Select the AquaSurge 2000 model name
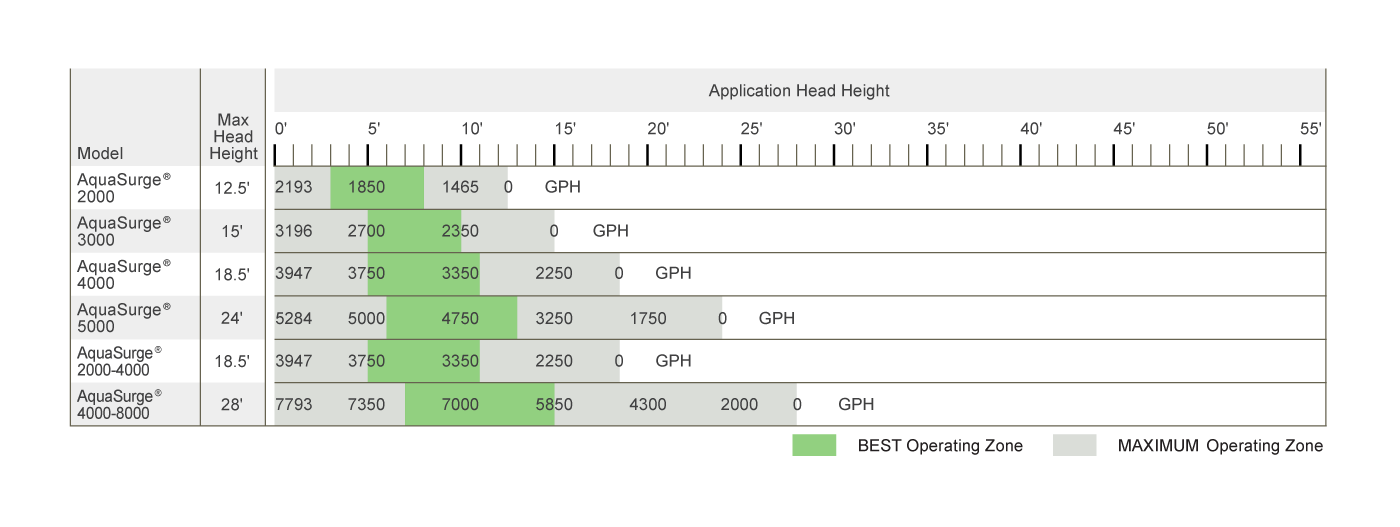The width and height of the screenshot is (1400, 527). tap(124, 187)
